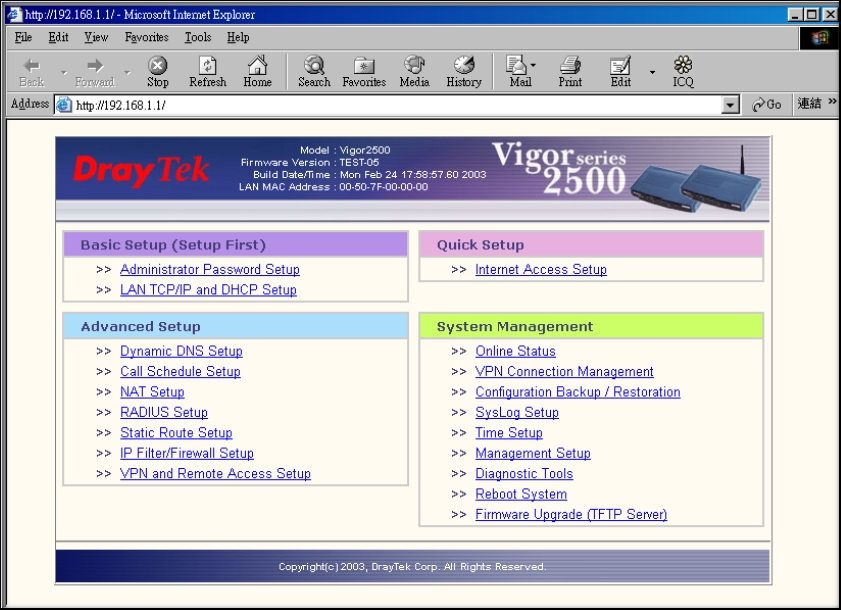Open the Search pane
Screen dimensions: 841x610
pos(314,71)
